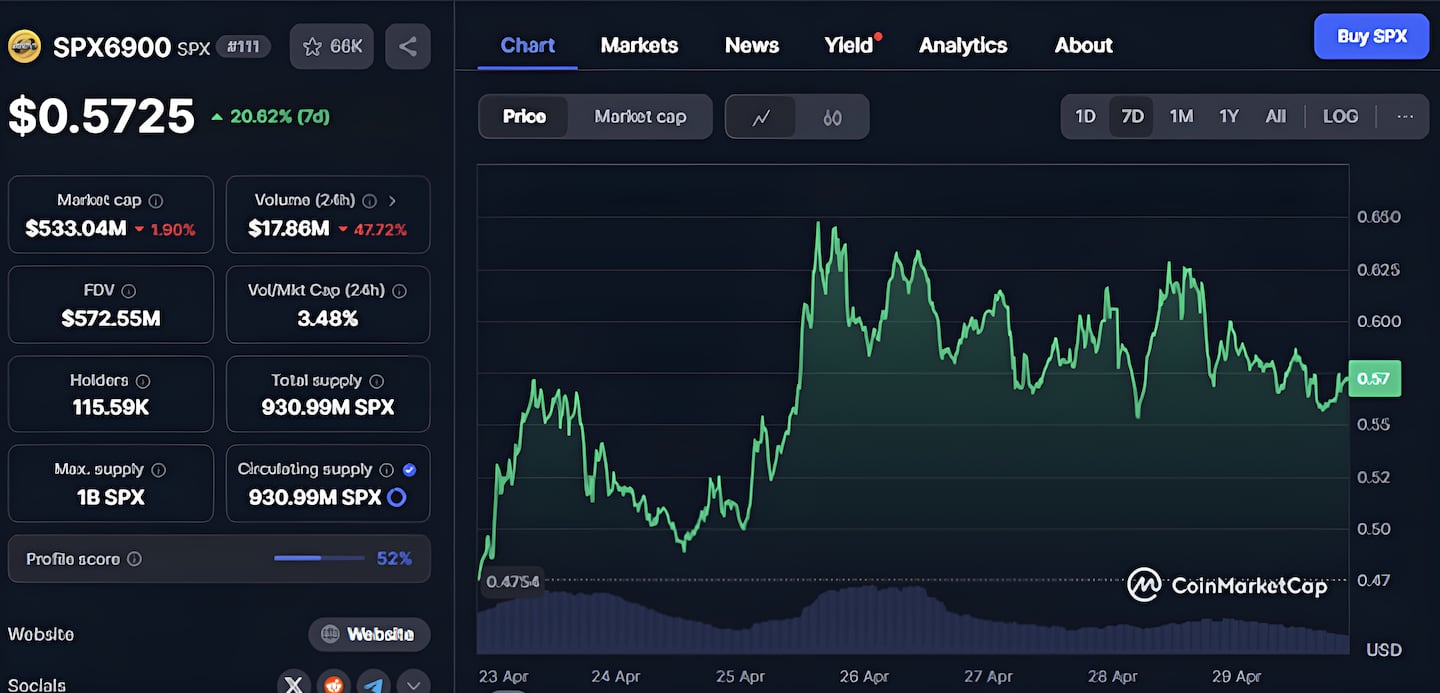This screenshot has height=693, width=1440.
Task: Open the Yield tab
Action: pyautogui.click(x=849, y=45)
